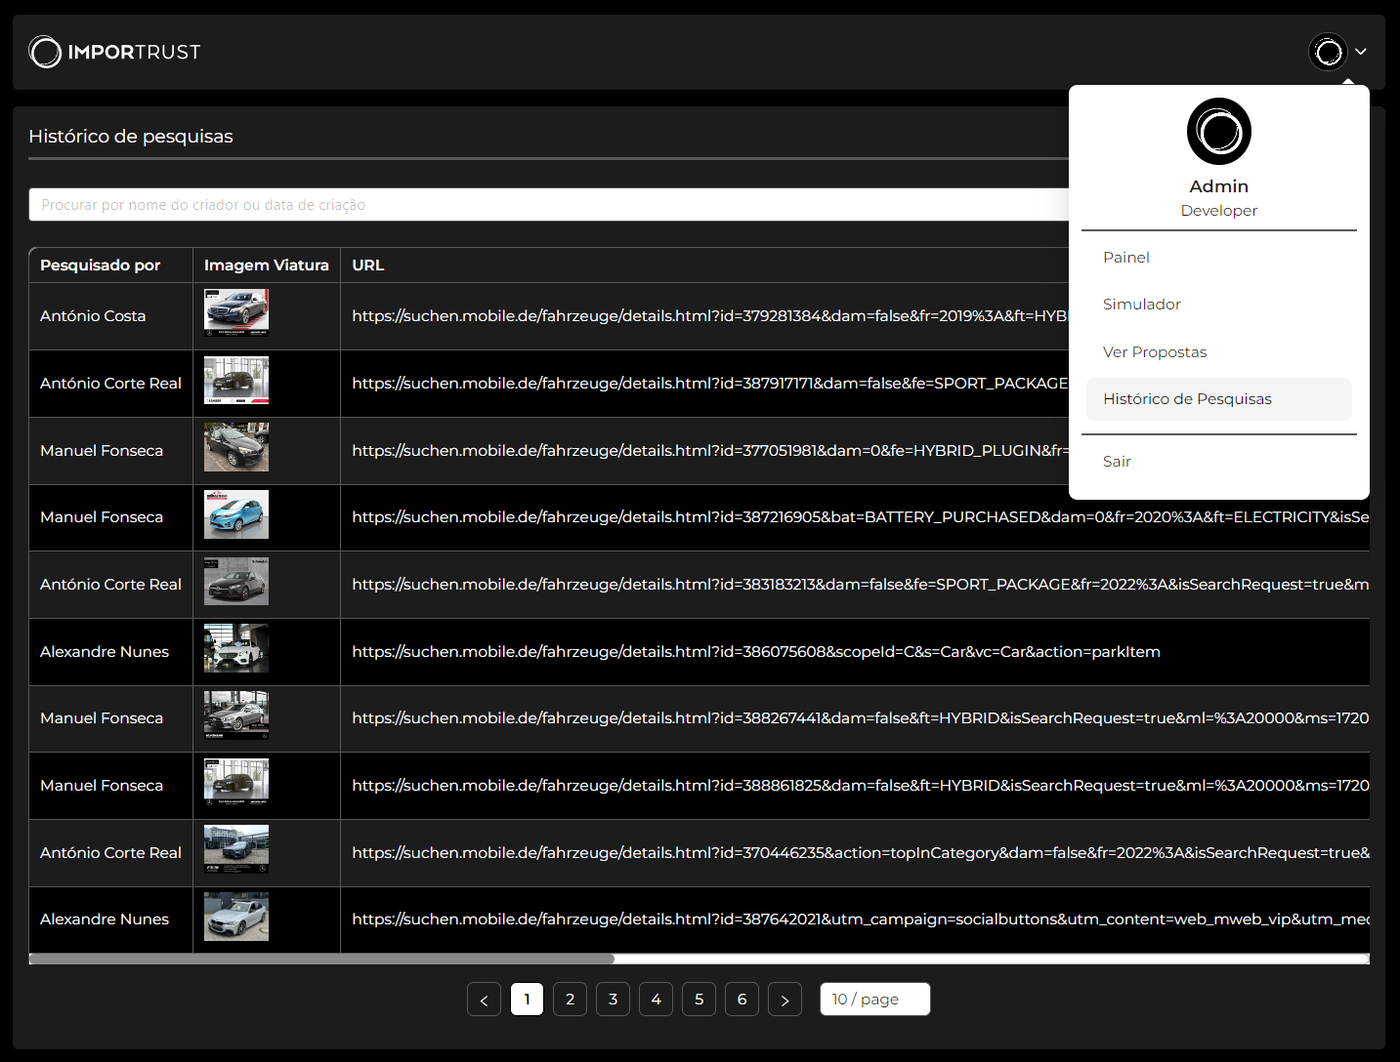Open the blue car thumbnail image

(236, 516)
